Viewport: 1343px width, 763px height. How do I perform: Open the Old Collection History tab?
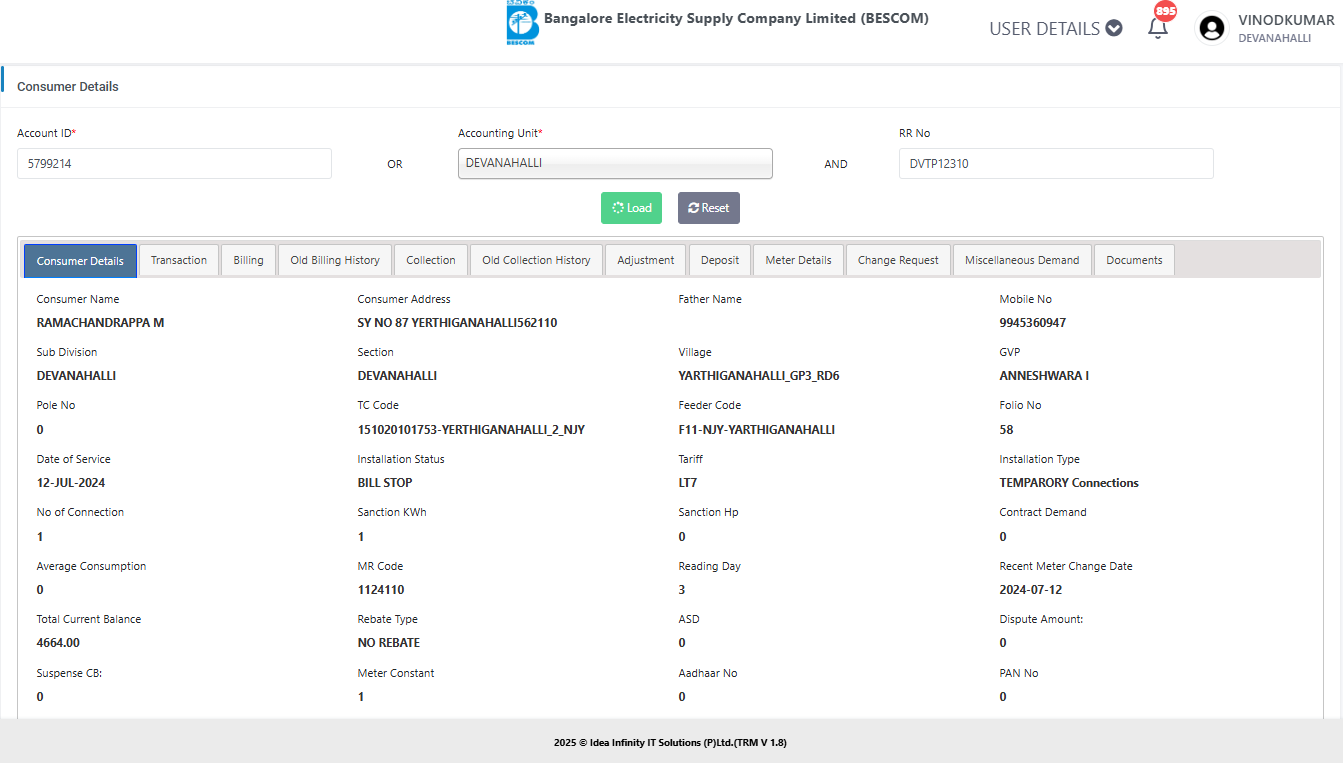[x=536, y=260]
